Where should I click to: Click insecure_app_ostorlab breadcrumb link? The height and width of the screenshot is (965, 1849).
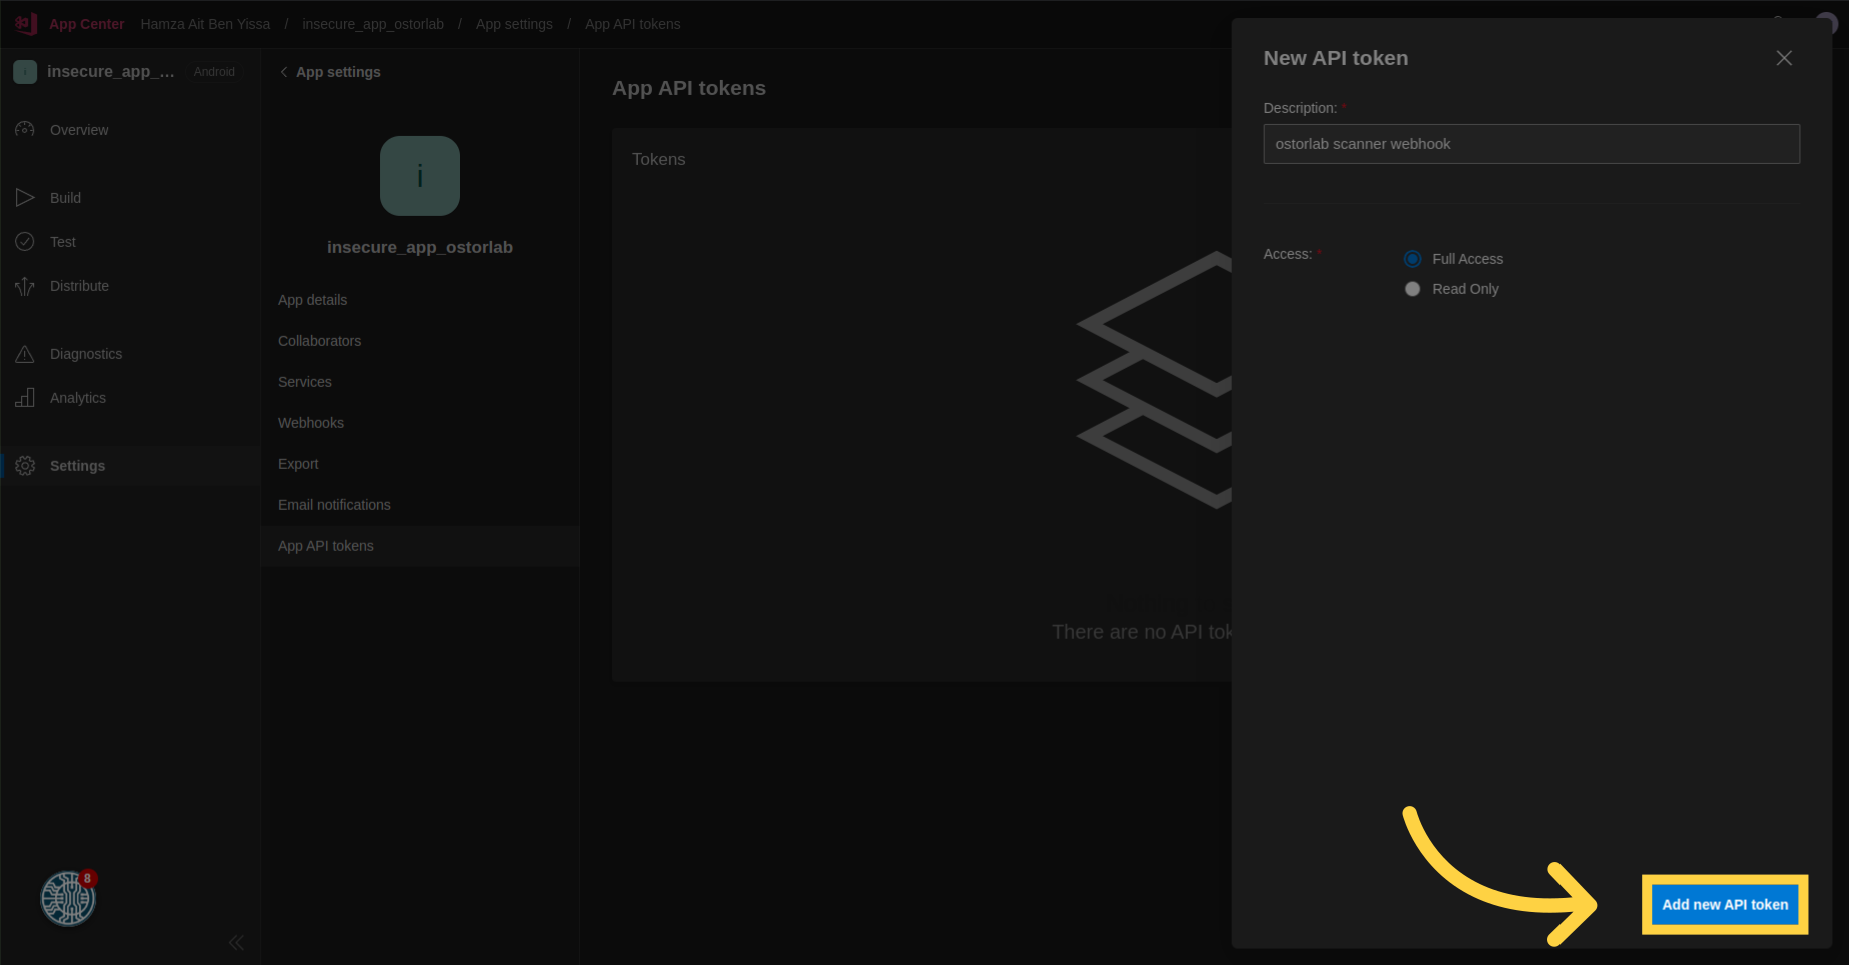372,24
